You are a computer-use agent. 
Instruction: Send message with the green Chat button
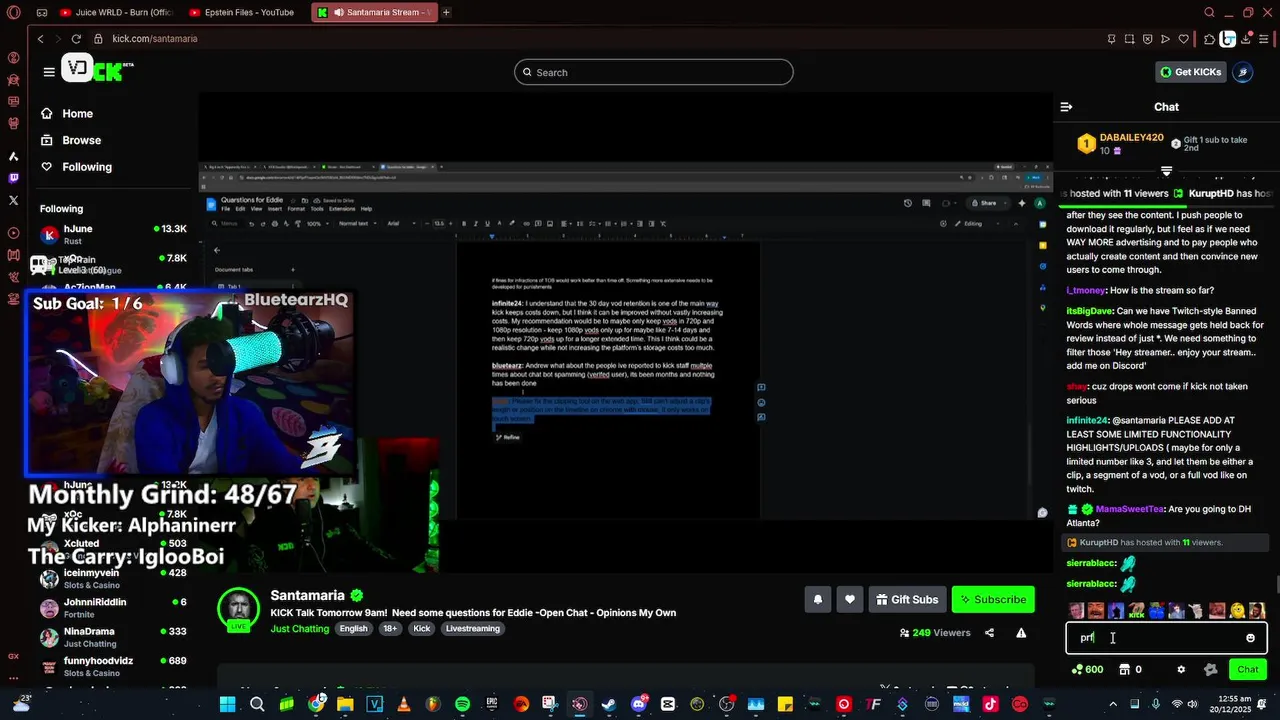(x=1247, y=669)
